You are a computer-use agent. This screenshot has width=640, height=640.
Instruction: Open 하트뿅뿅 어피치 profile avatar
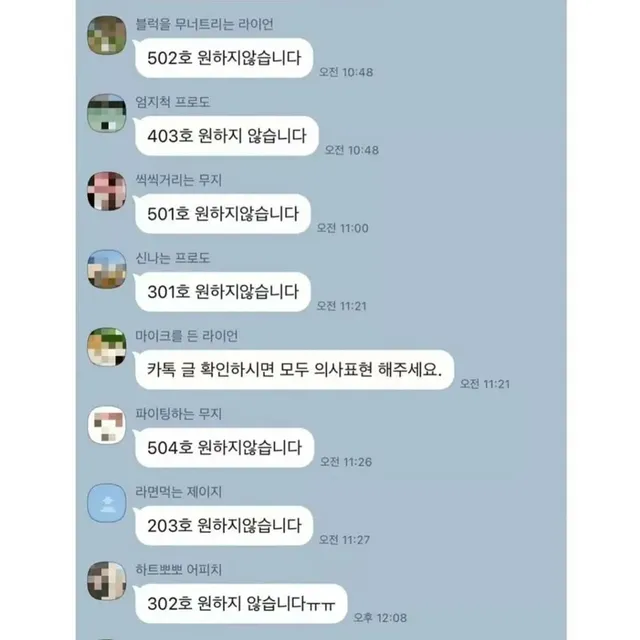tap(107, 581)
